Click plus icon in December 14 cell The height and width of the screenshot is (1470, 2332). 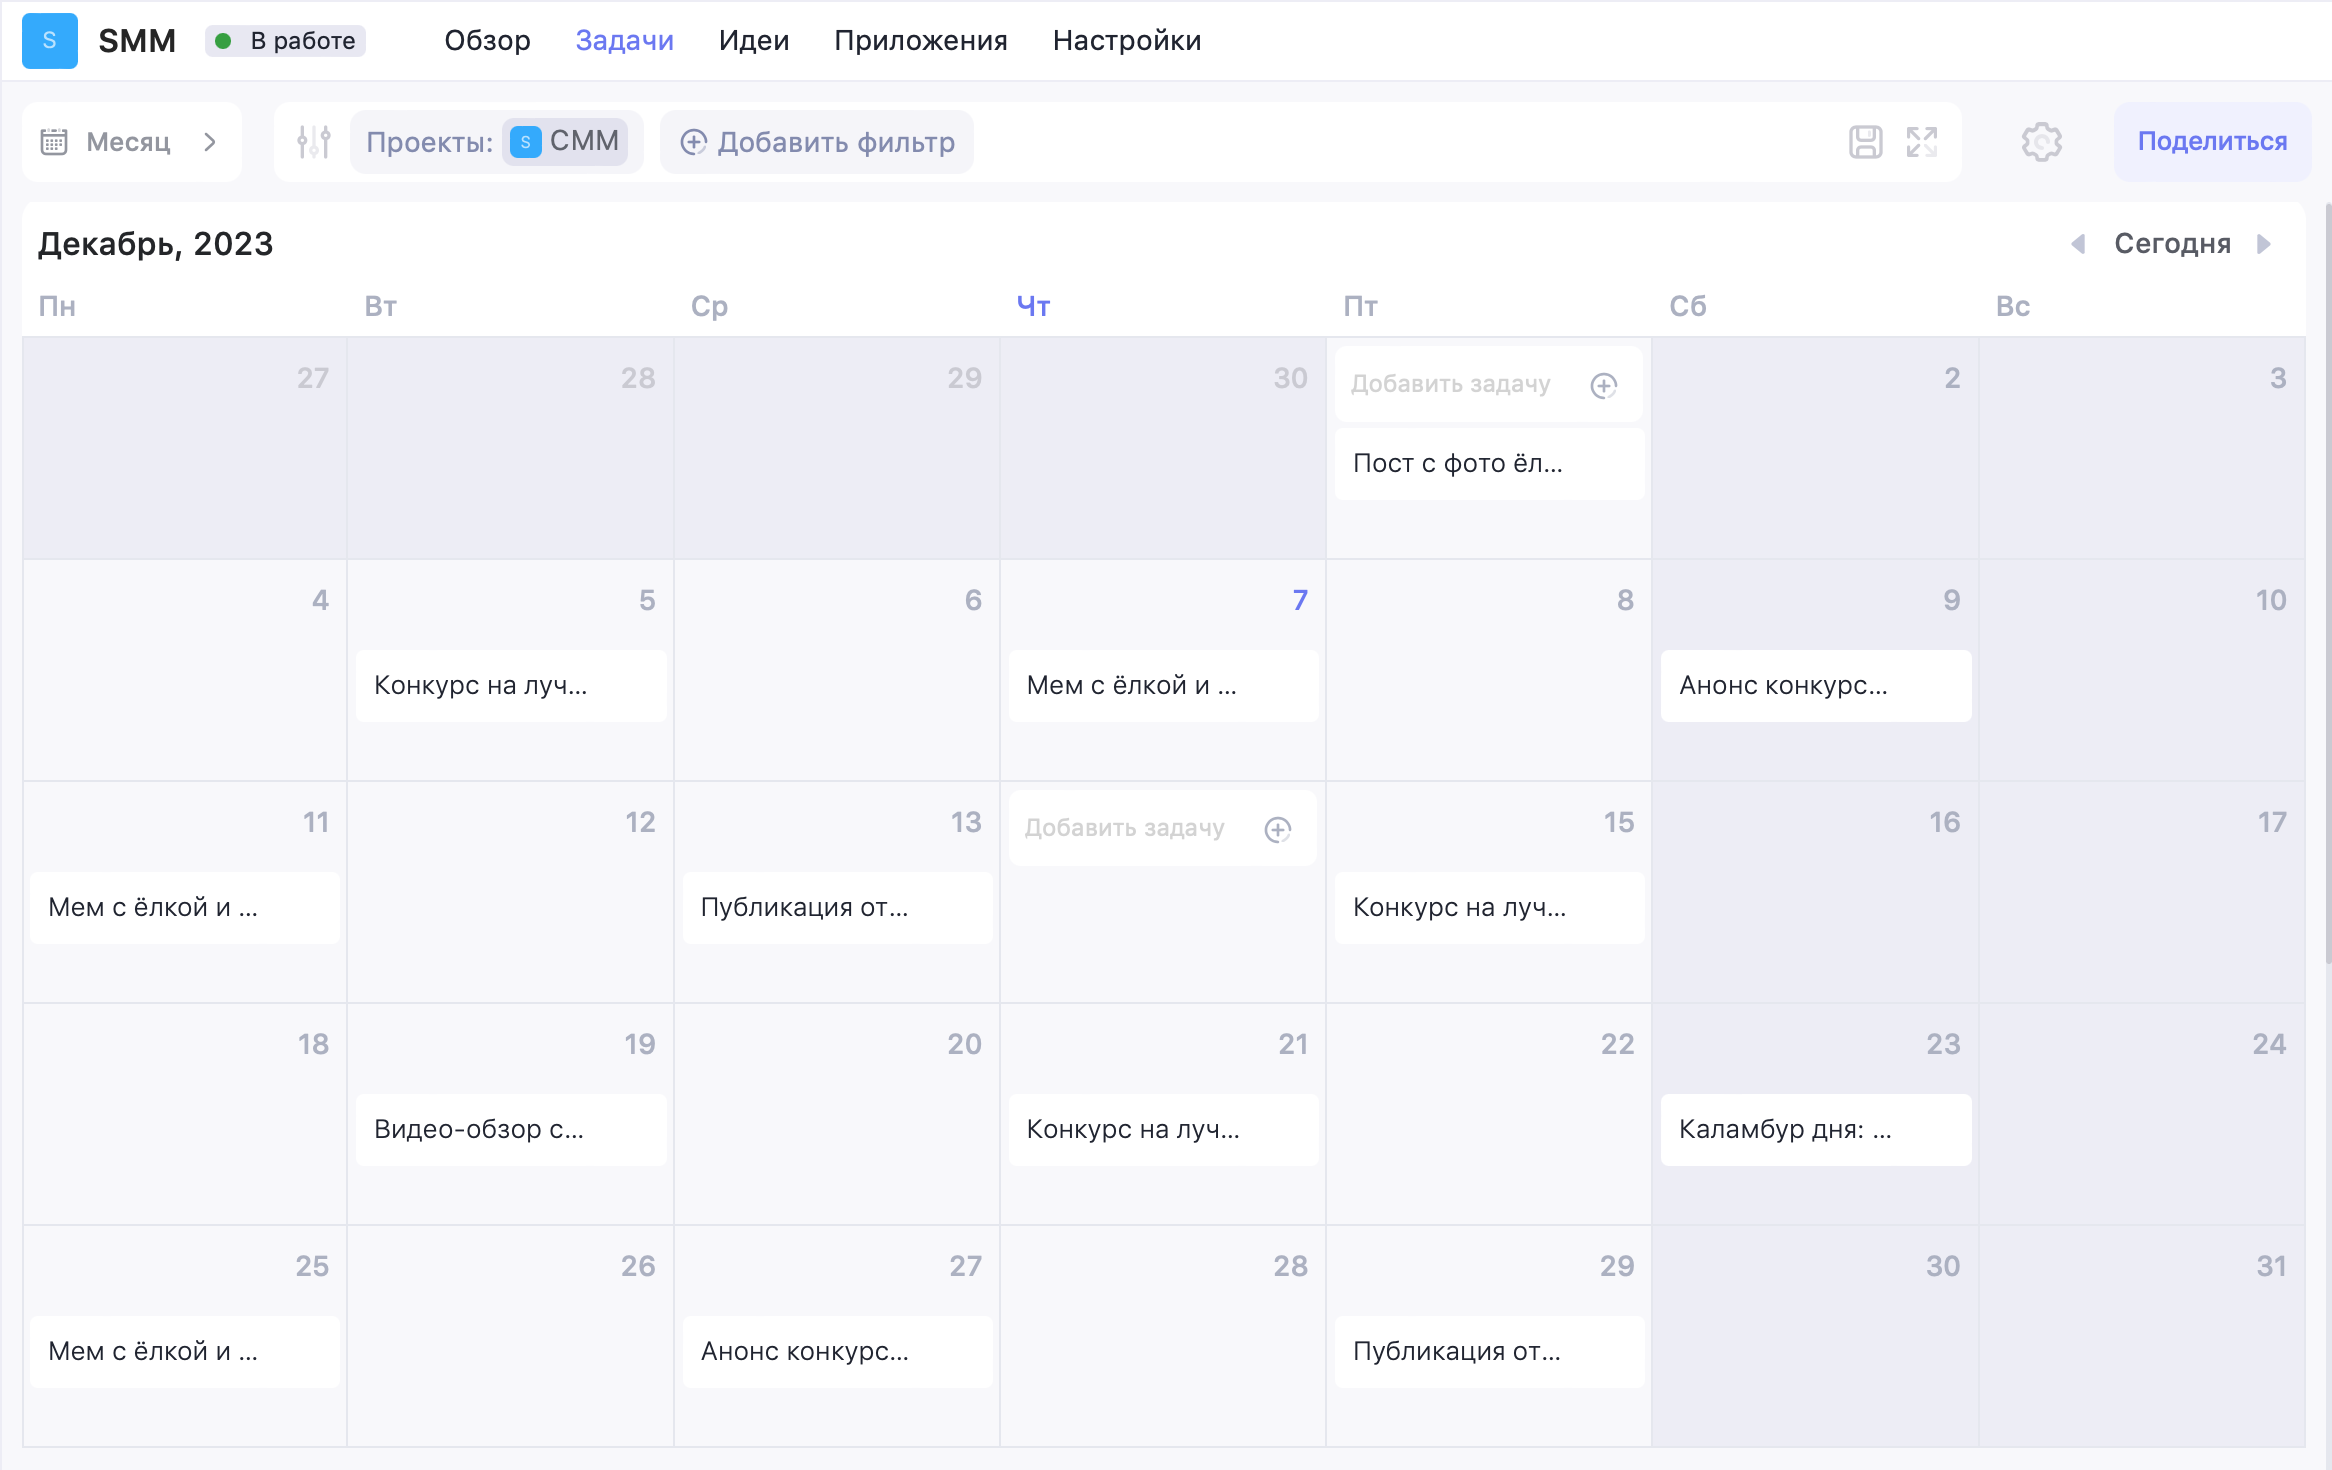coord(1278,829)
